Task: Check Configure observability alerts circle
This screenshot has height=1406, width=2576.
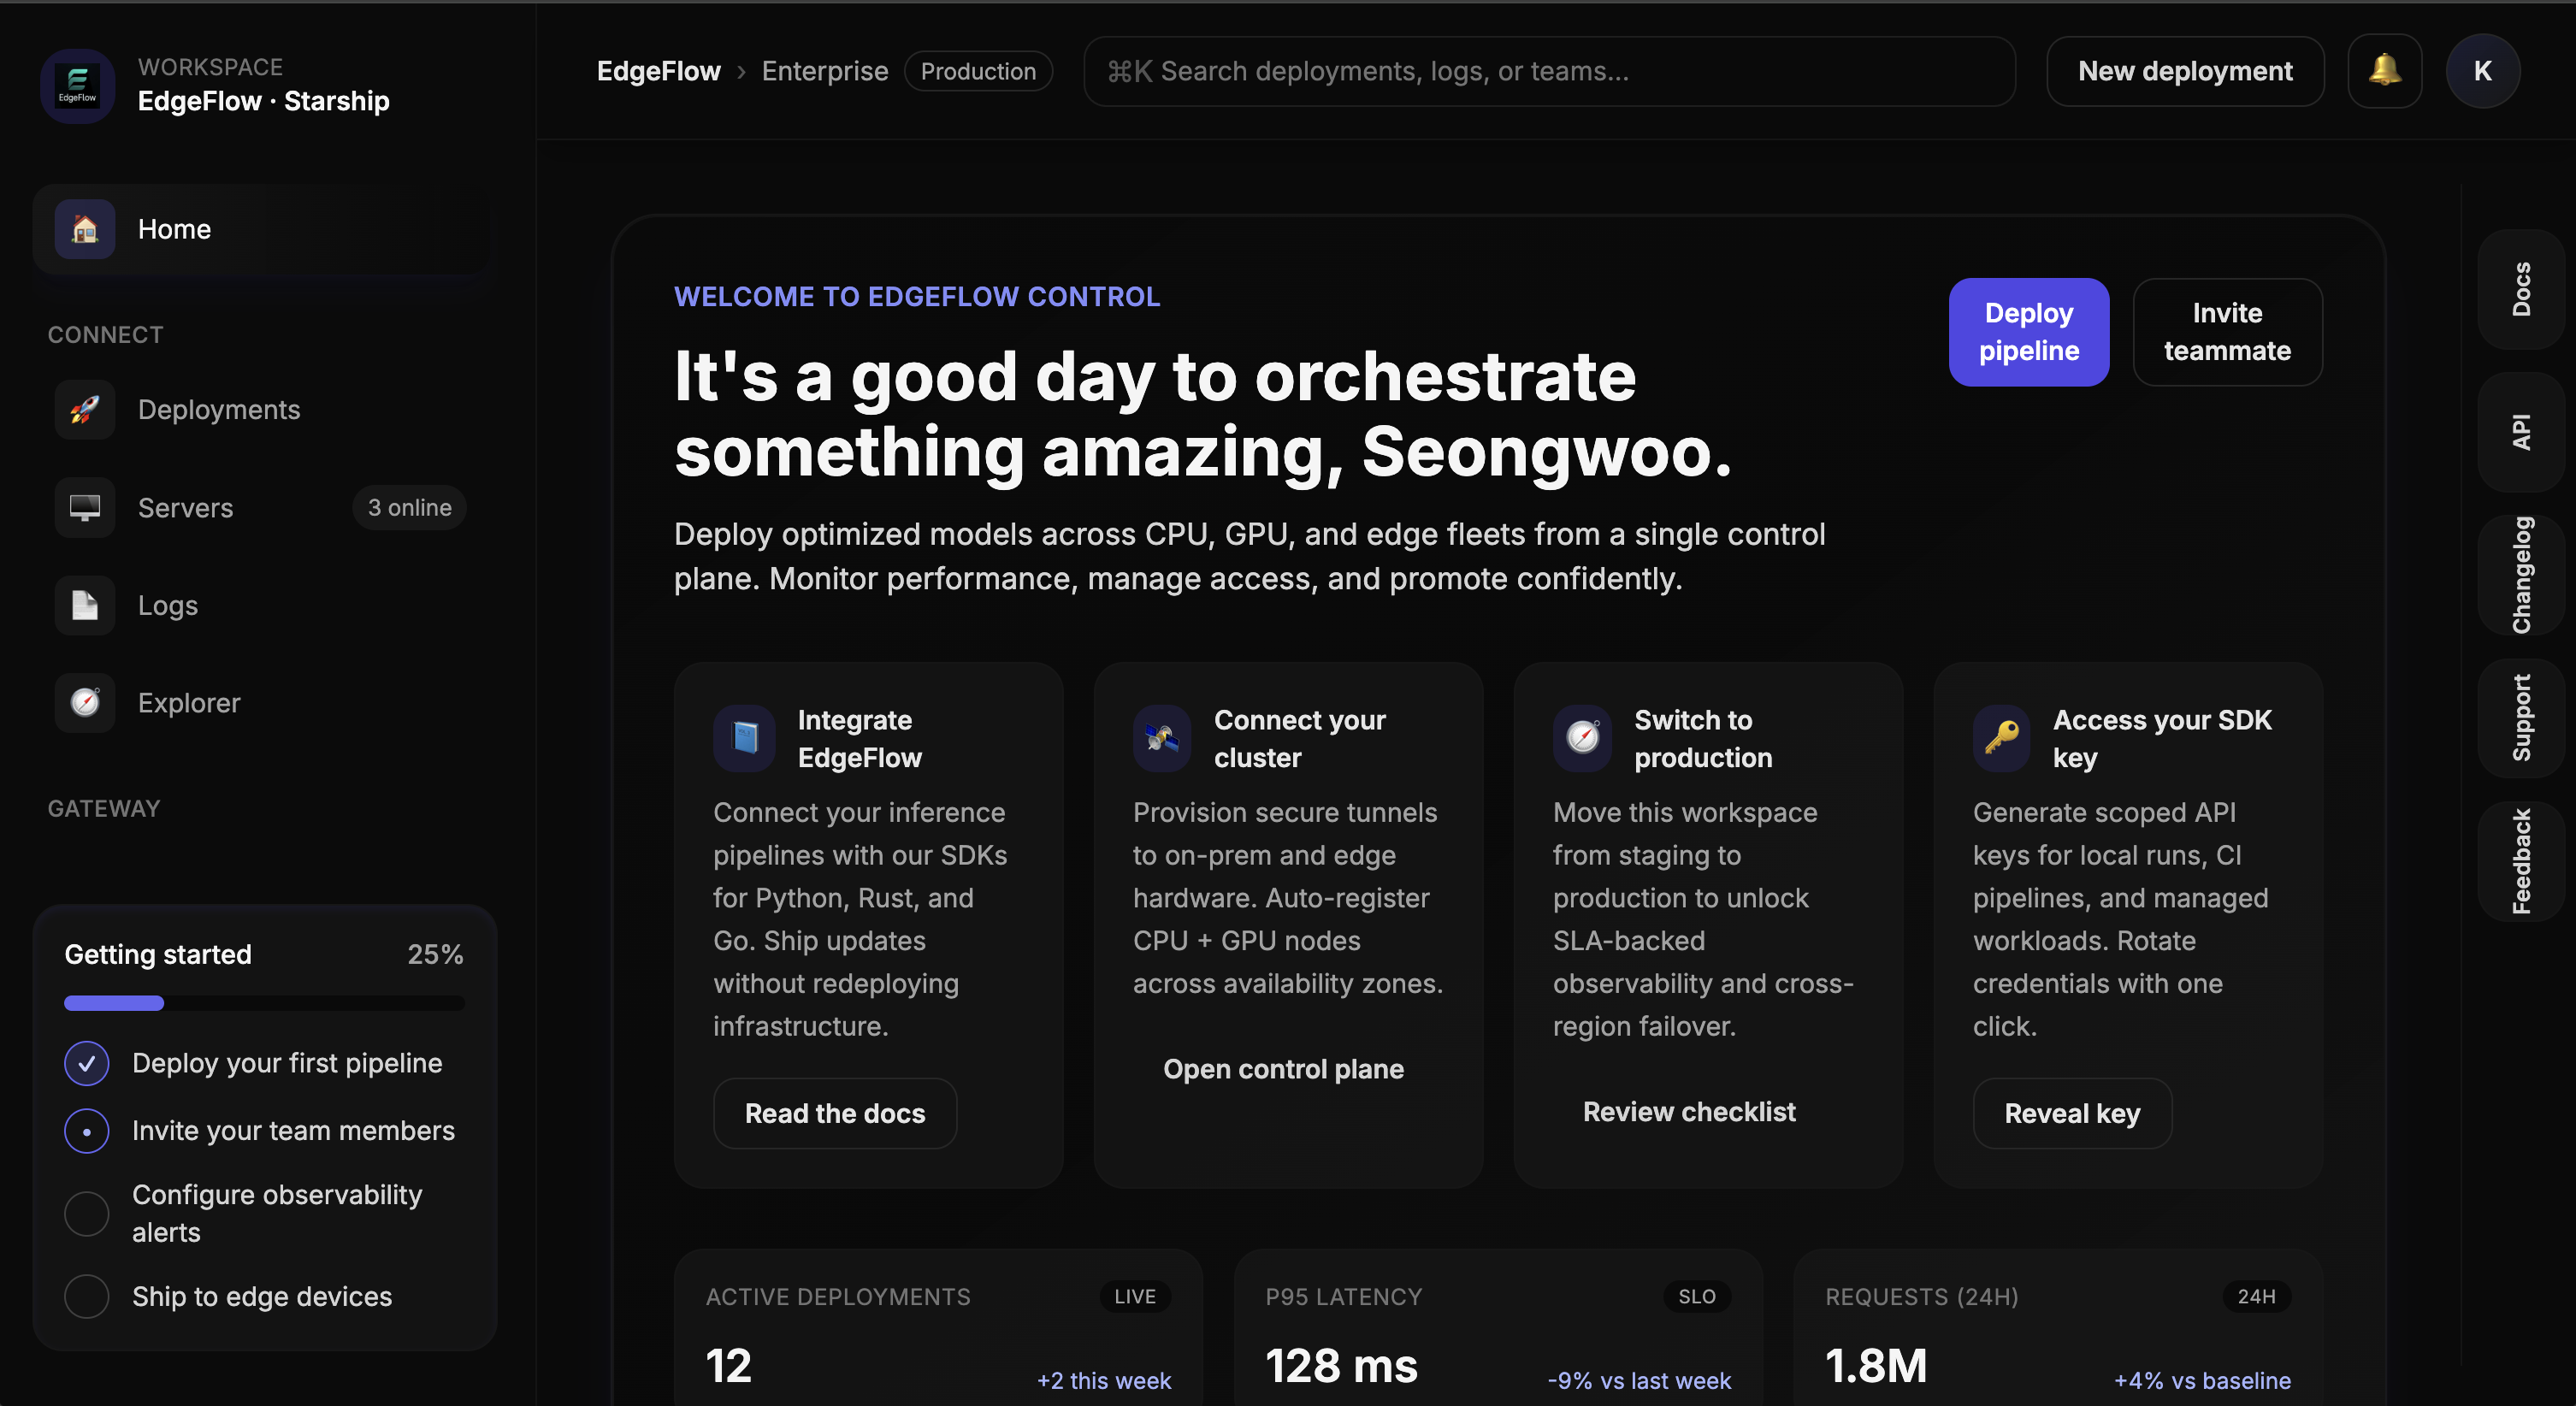Action: [x=87, y=1213]
